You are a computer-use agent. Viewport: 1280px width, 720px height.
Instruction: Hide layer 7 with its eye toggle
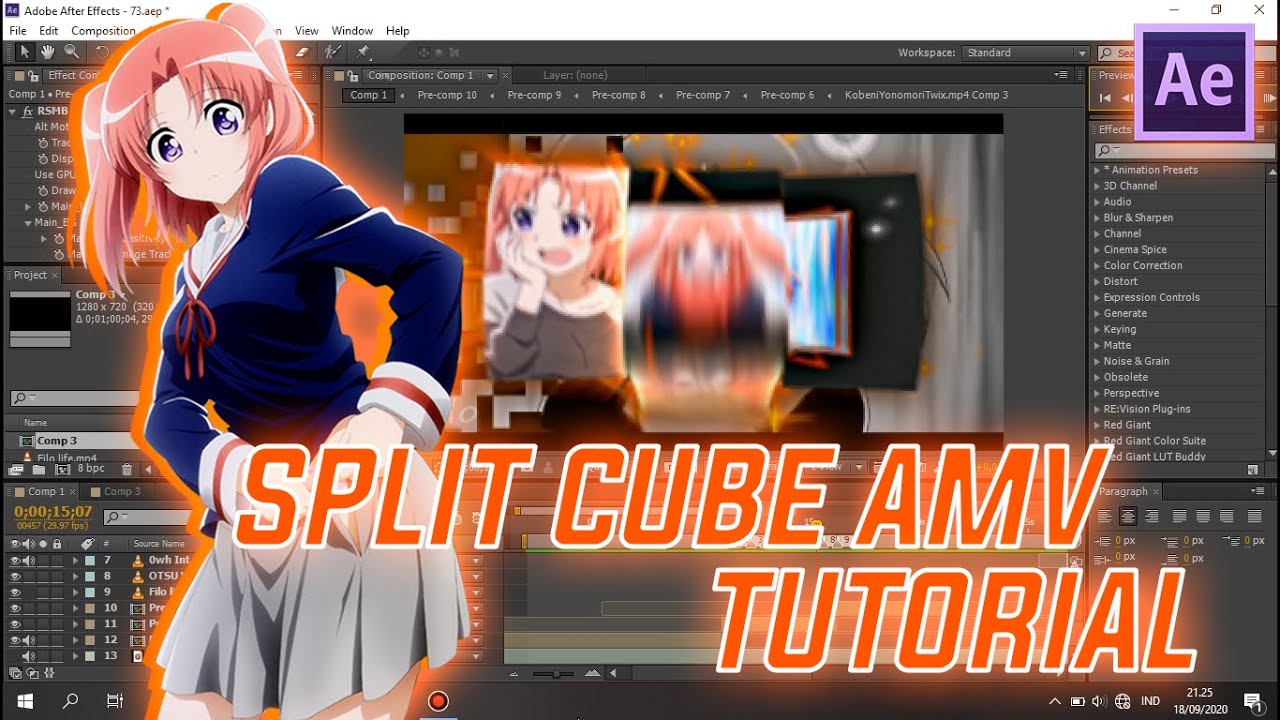[x=15, y=561]
